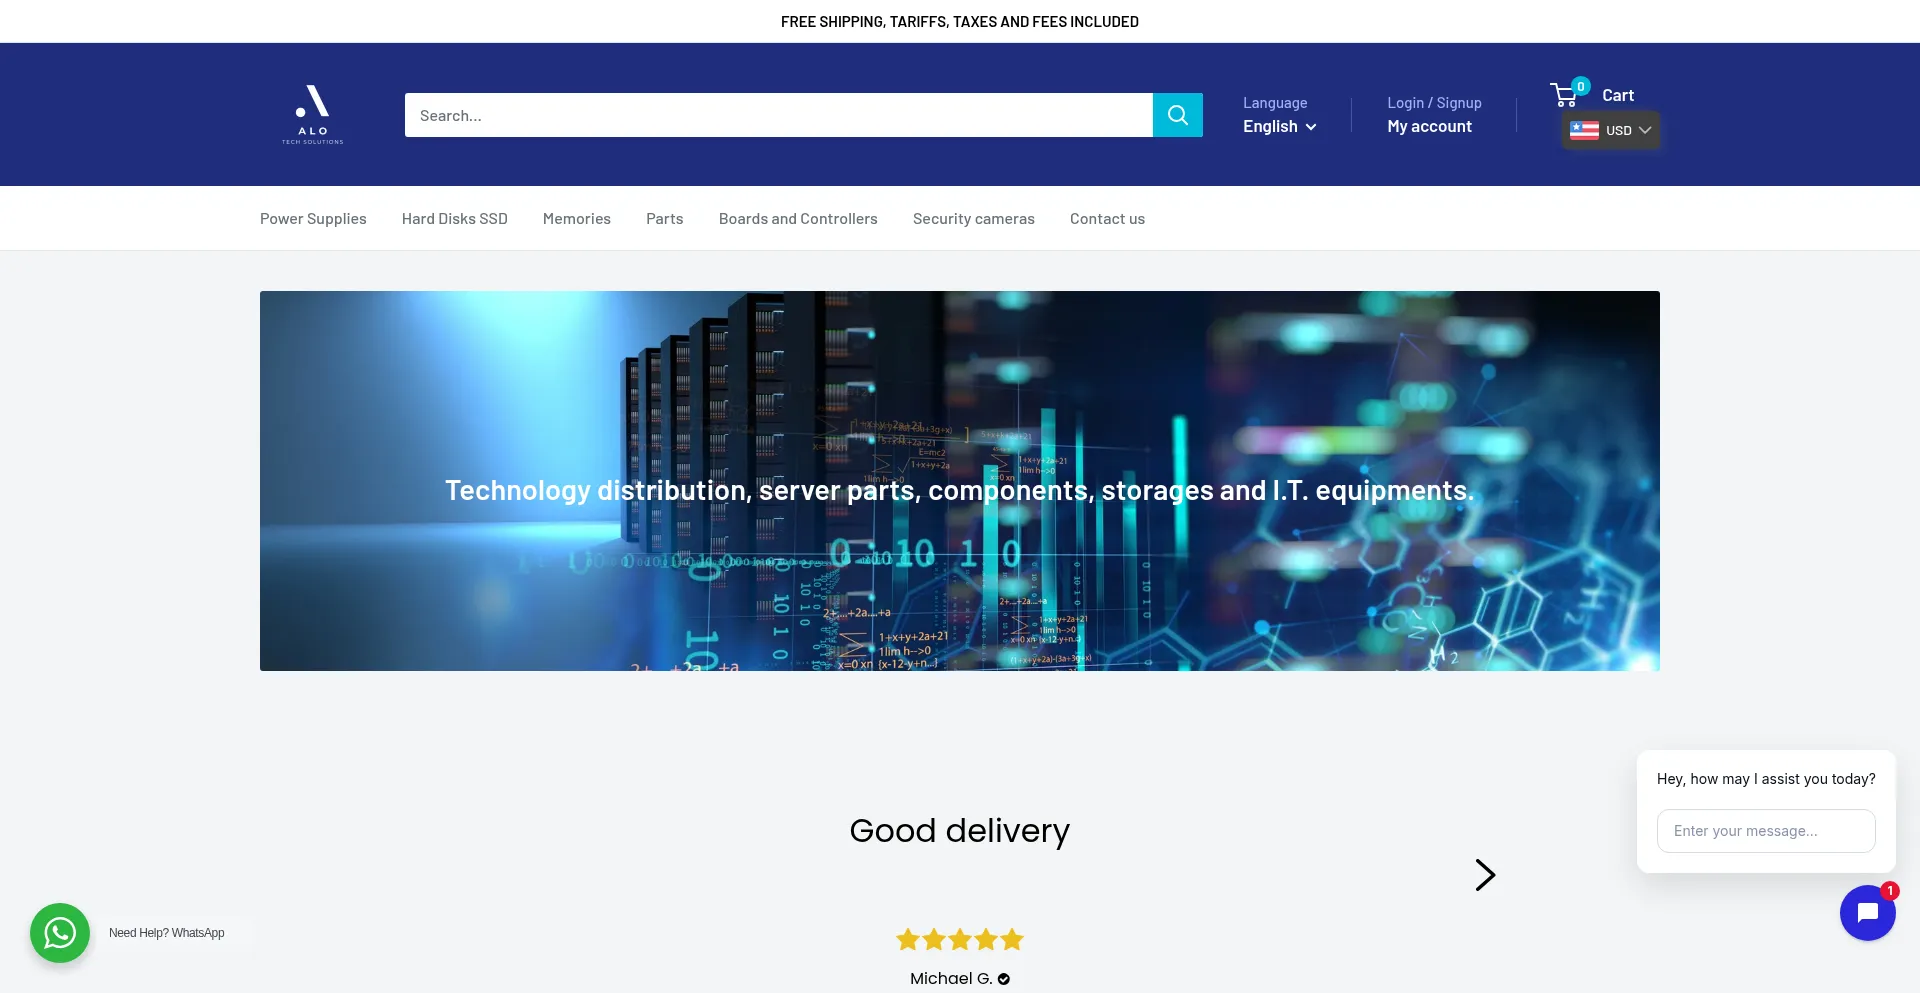The width and height of the screenshot is (1920, 993).
Task: Click the US flag currency icon
Action: coord(1584,130)
